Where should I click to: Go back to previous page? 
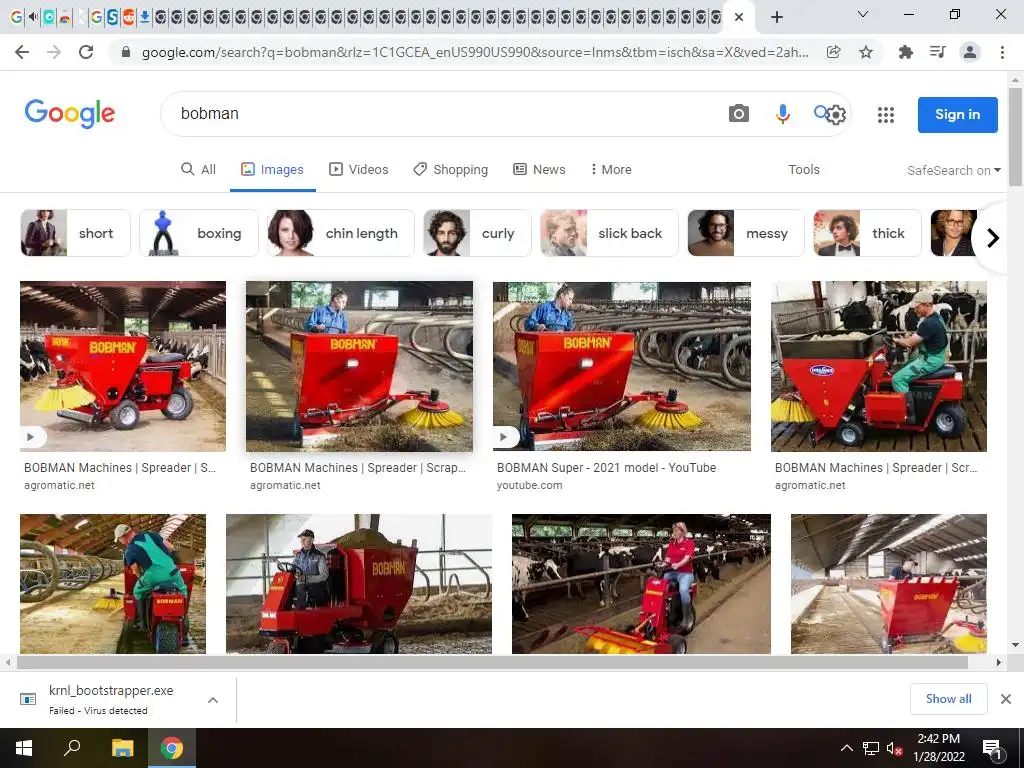[x=22, y=52]
